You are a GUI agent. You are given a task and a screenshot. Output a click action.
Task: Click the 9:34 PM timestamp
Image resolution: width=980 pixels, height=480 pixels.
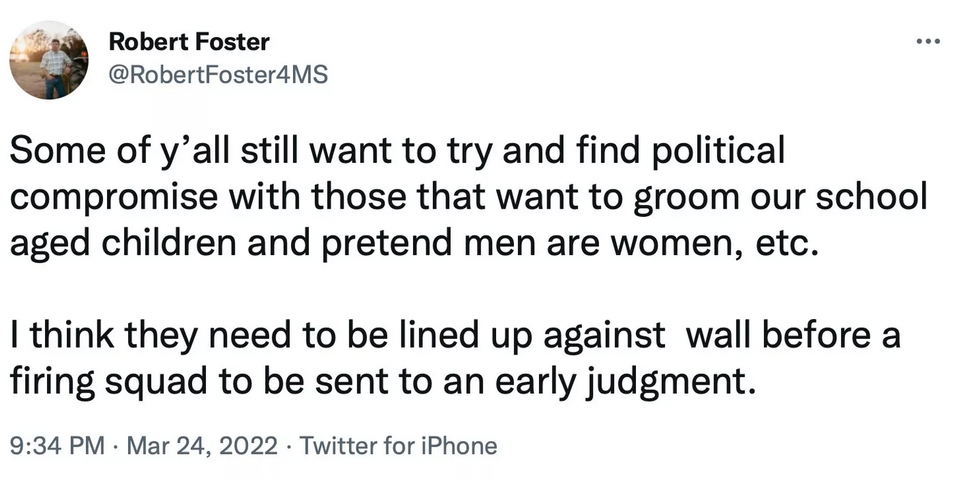(57, 444)
